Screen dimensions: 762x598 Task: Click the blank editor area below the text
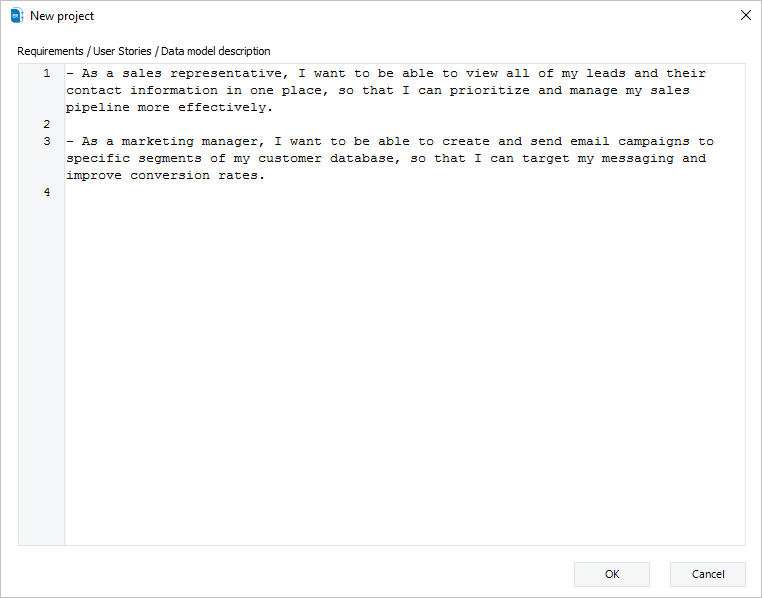click(405, 369)
